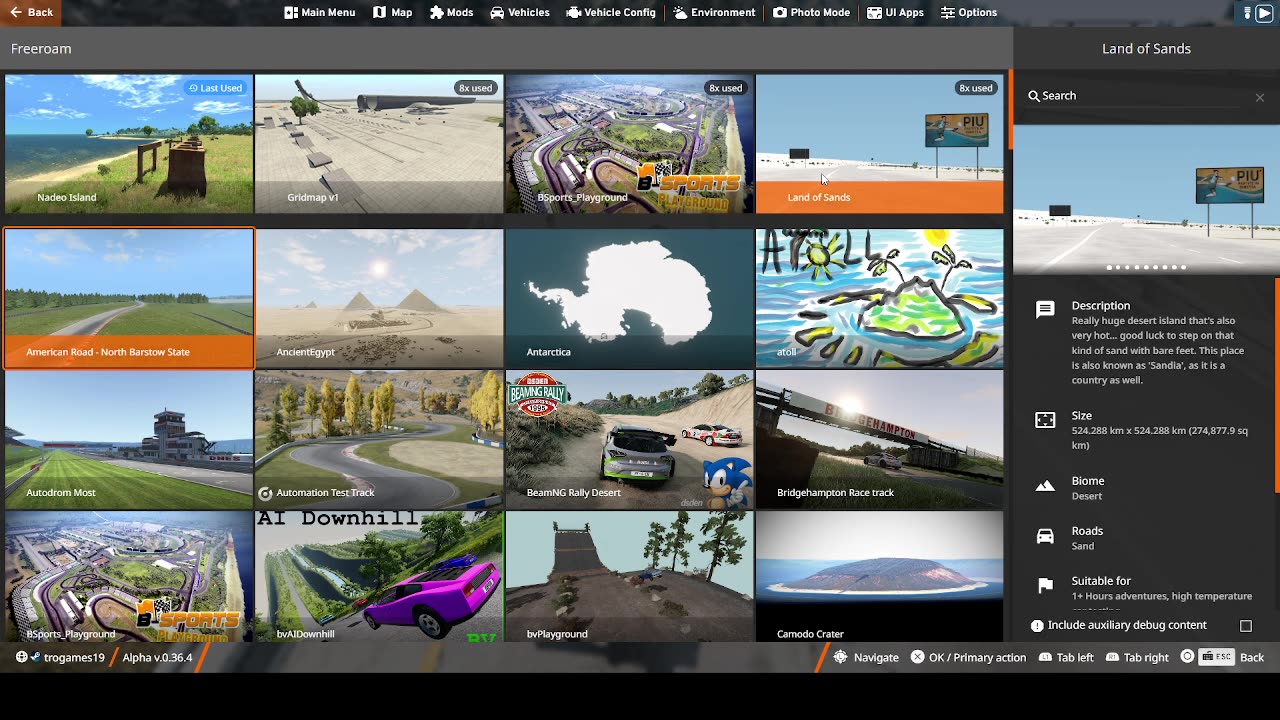The height and width of the screenshot is (720, 1280).
Task: Select the Antarctica level
Action: pos(629,299)
